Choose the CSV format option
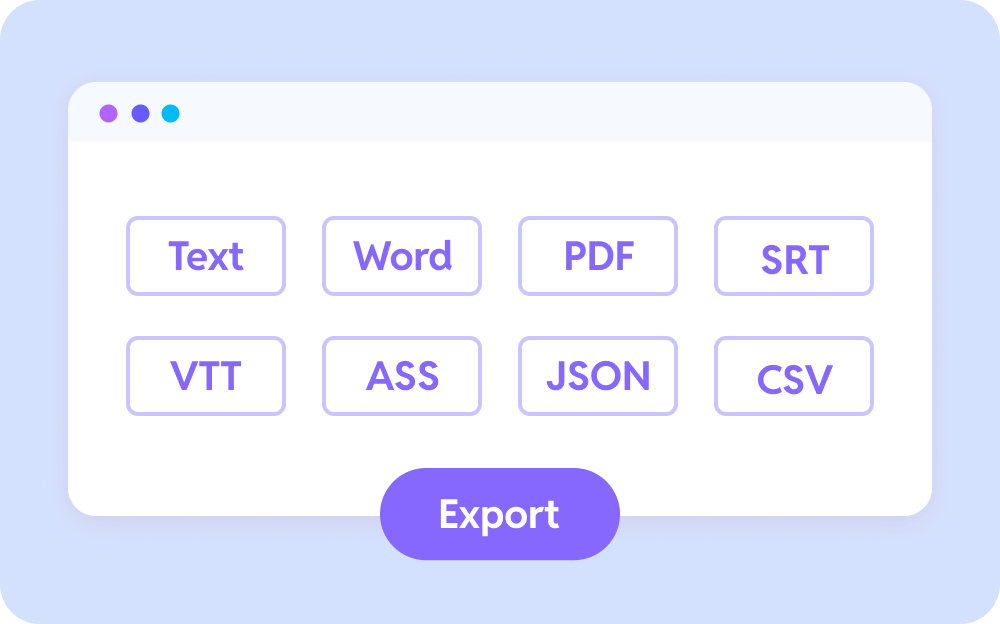1000x624 pixels. (x=794, y=376)
